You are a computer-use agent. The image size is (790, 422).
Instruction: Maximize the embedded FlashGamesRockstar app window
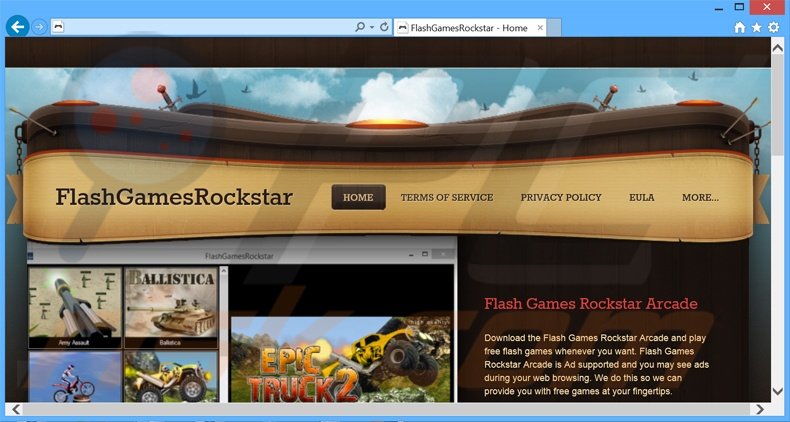click(425, 254)
